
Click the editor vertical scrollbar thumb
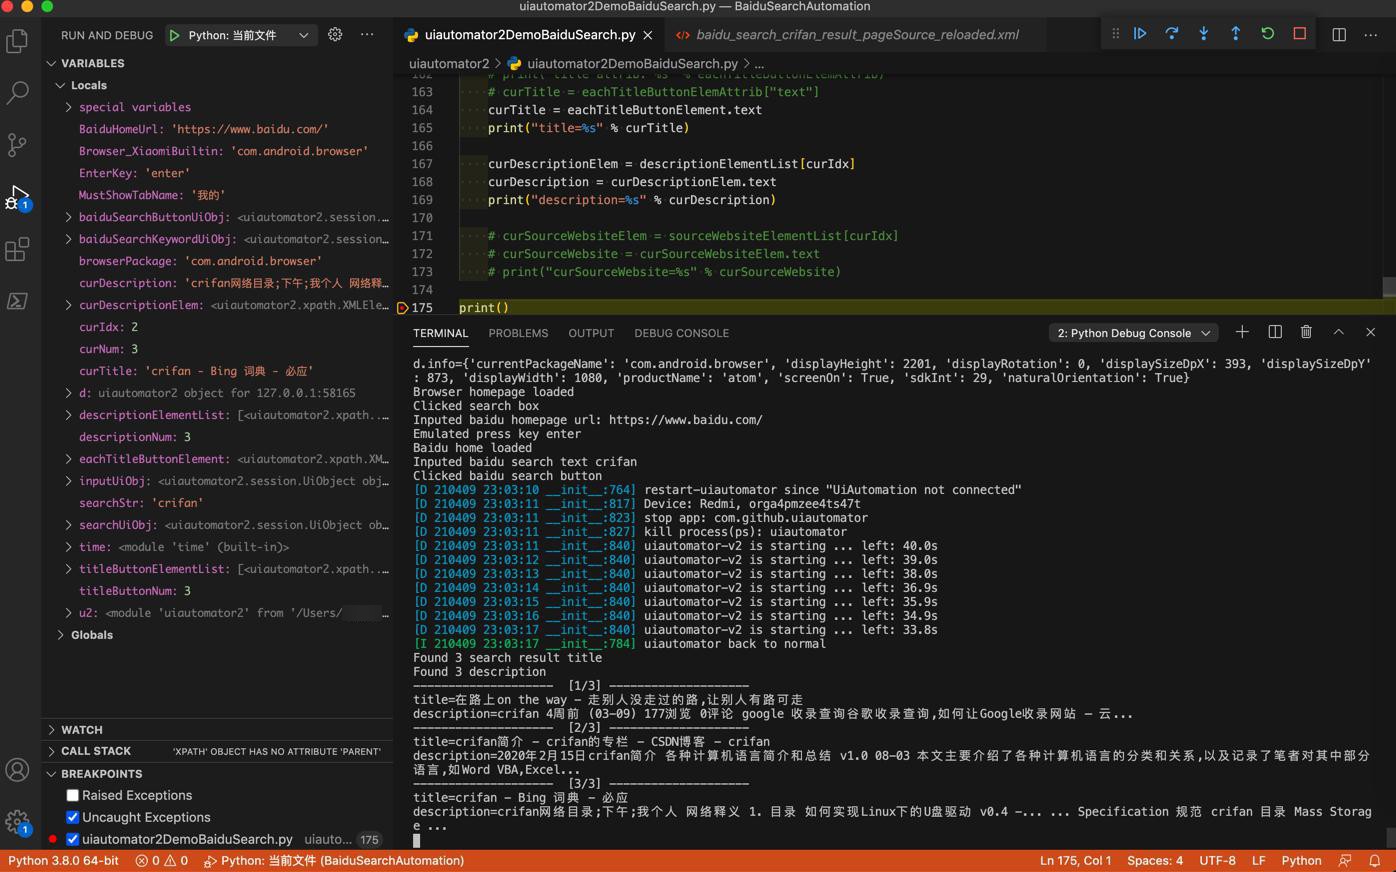click(1388, 286)
